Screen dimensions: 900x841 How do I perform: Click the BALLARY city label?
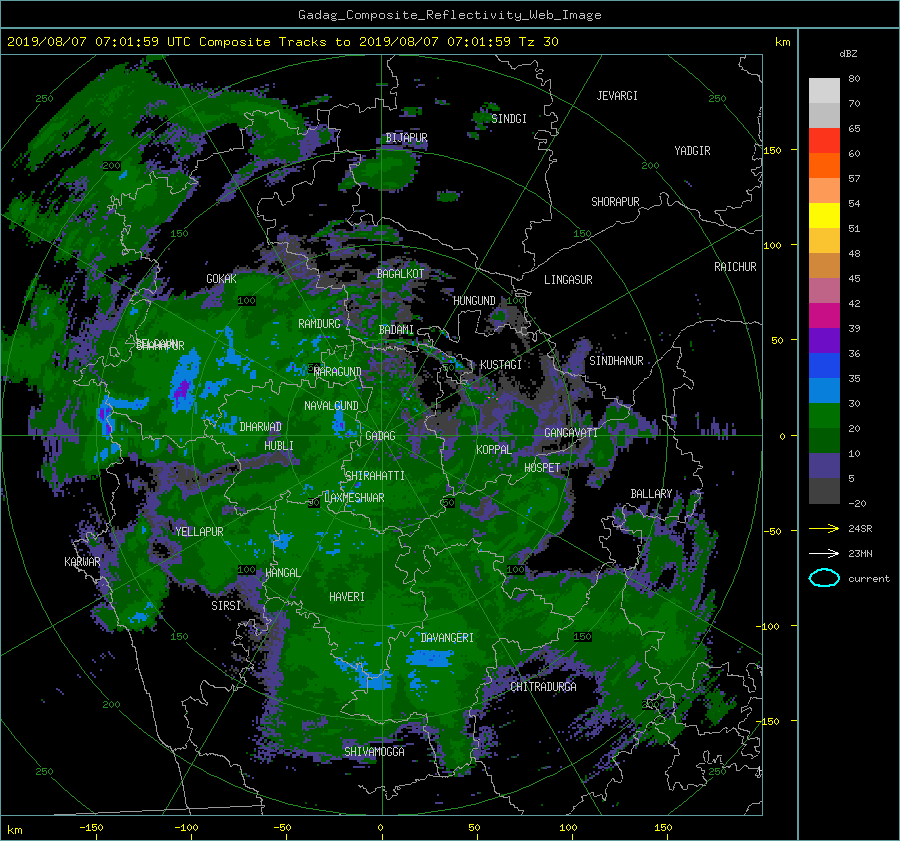point(651,494)
